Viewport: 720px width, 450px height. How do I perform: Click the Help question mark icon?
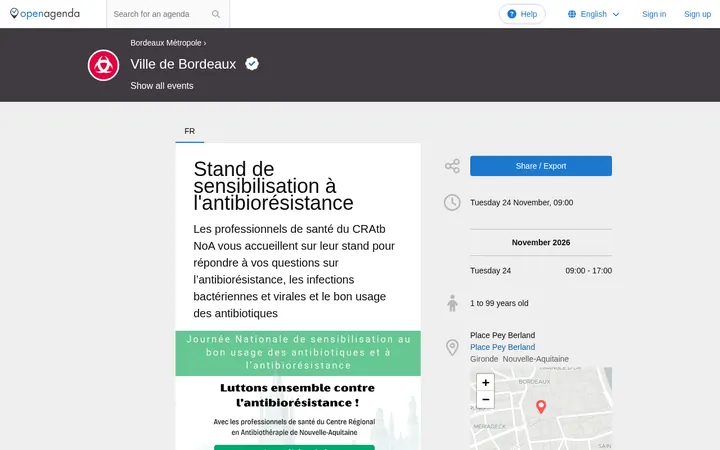click(x=512, y=14)
